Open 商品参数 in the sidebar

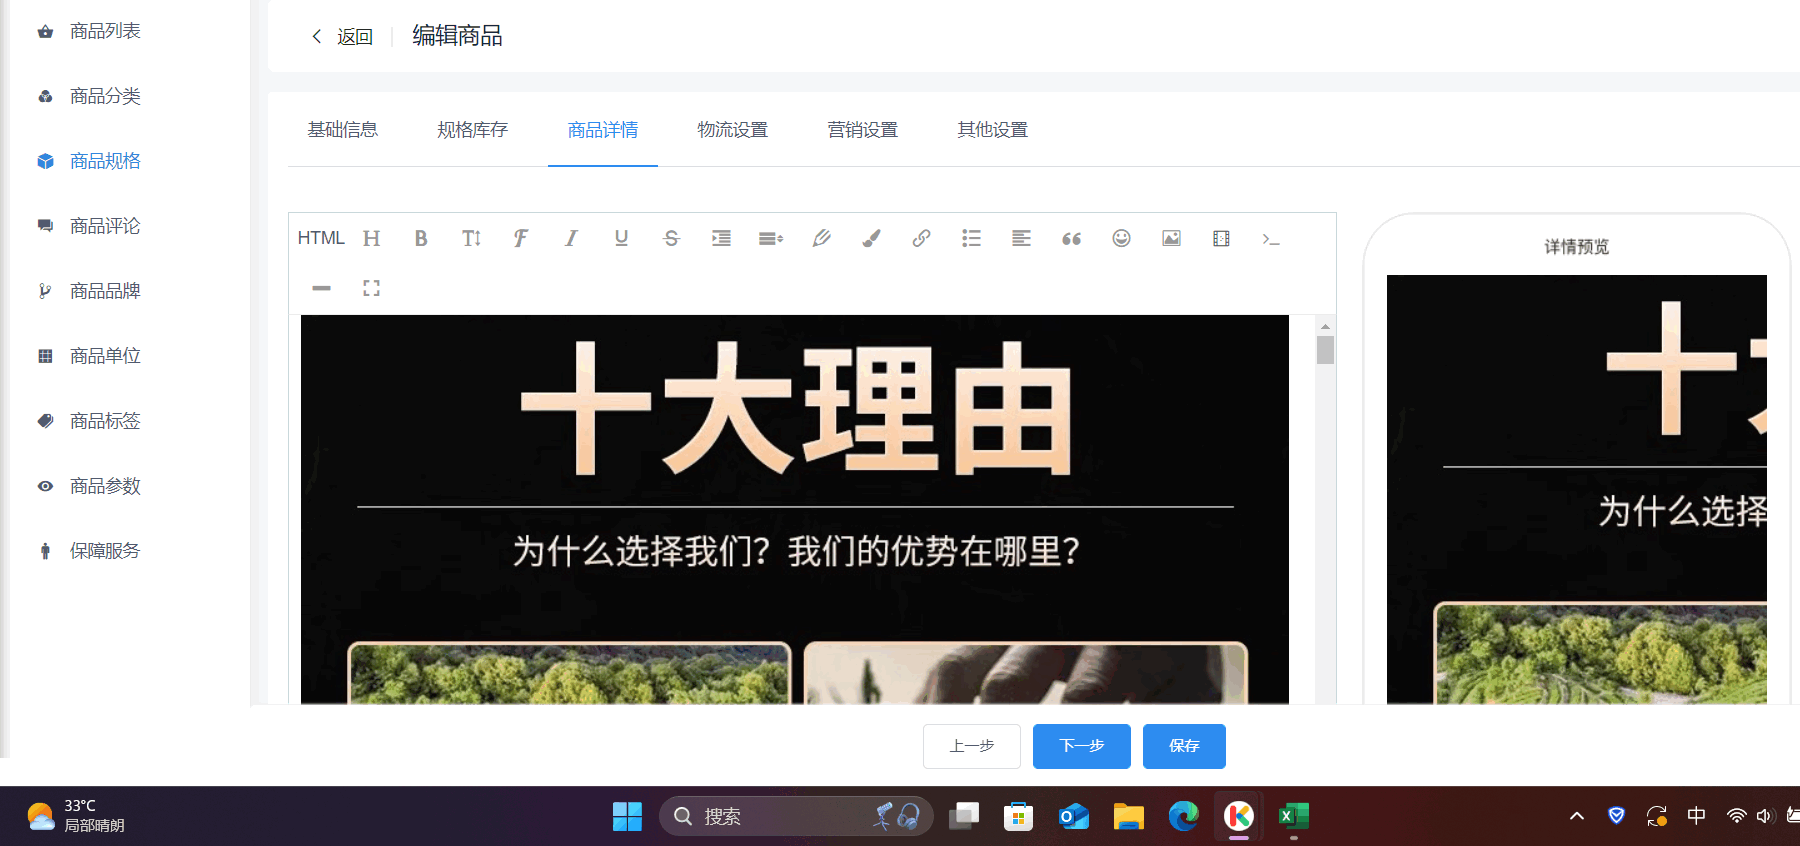[x=105, y=487]
